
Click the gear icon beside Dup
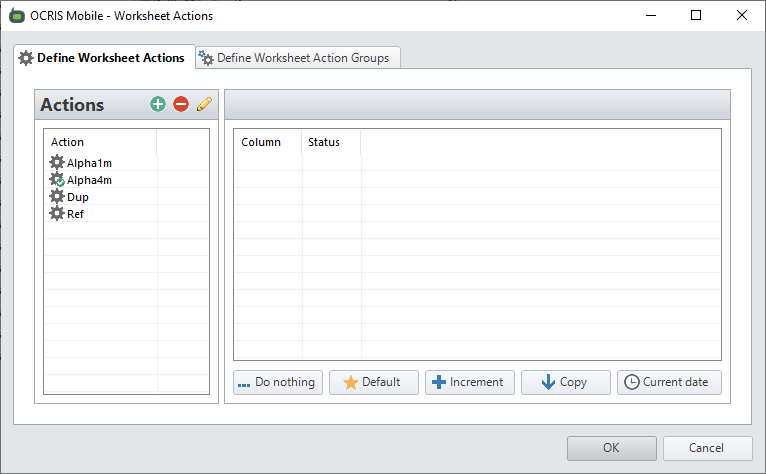(57, 197)
